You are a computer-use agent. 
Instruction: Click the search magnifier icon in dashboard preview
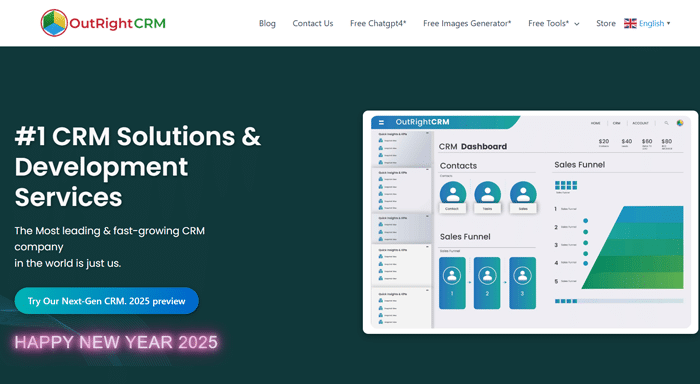[666, 123]
